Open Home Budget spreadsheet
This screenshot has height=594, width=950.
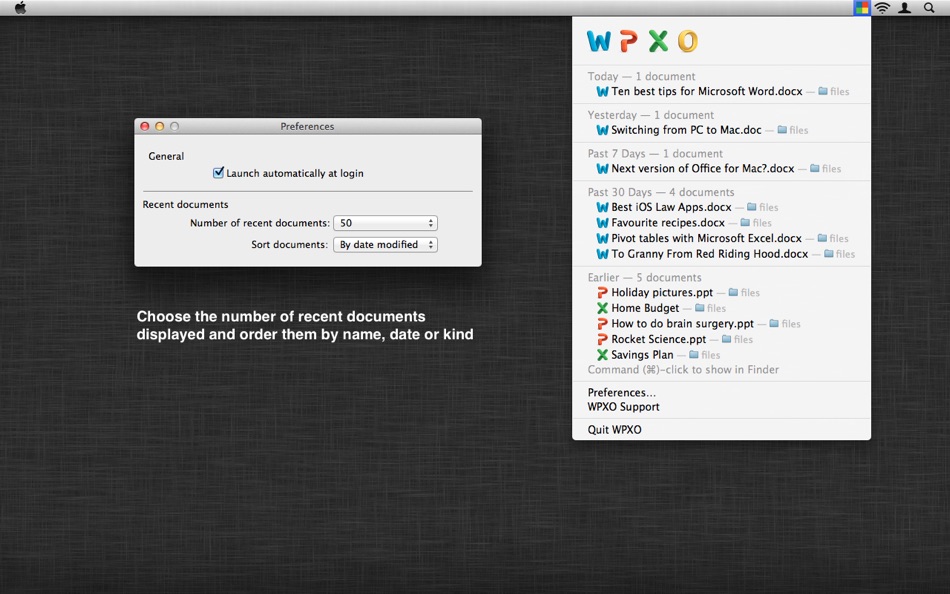[x=645, y=309]
